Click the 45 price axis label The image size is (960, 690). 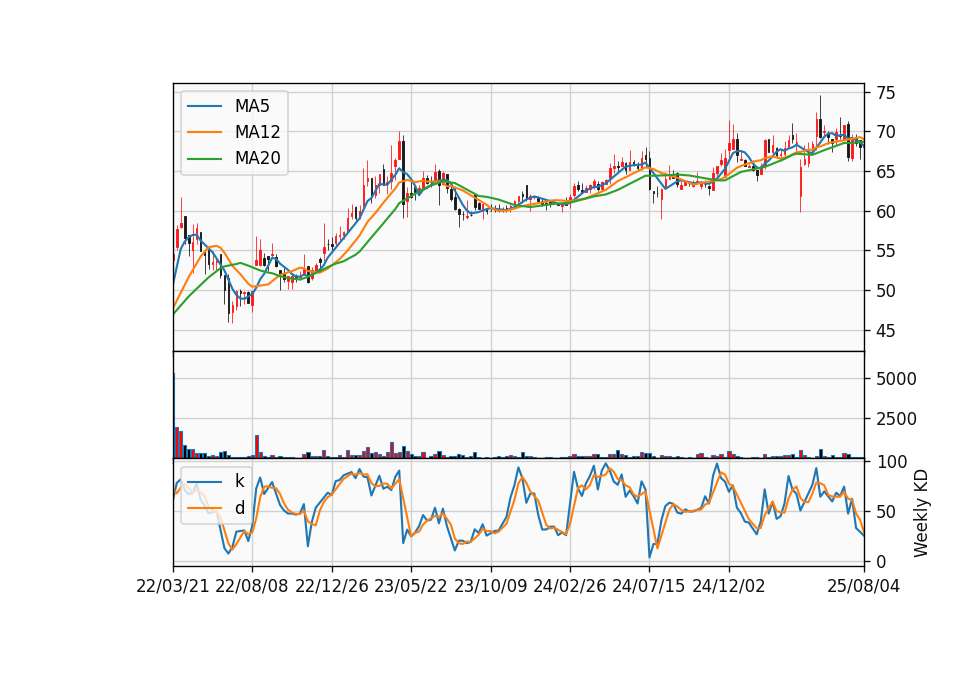pyautogui.click(x=886, y=331)
